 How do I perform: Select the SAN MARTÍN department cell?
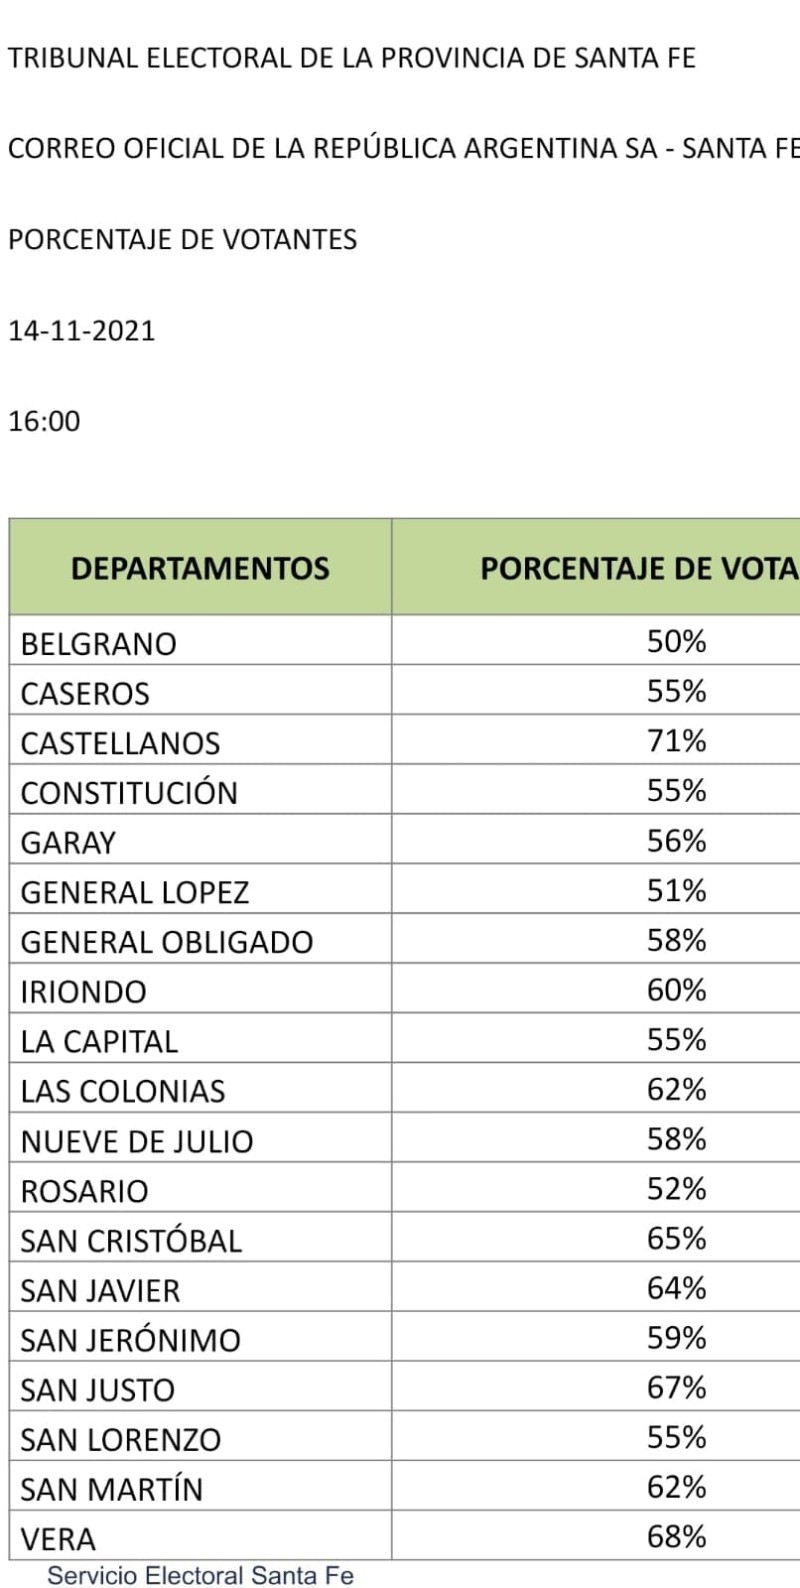[111, 1489]
